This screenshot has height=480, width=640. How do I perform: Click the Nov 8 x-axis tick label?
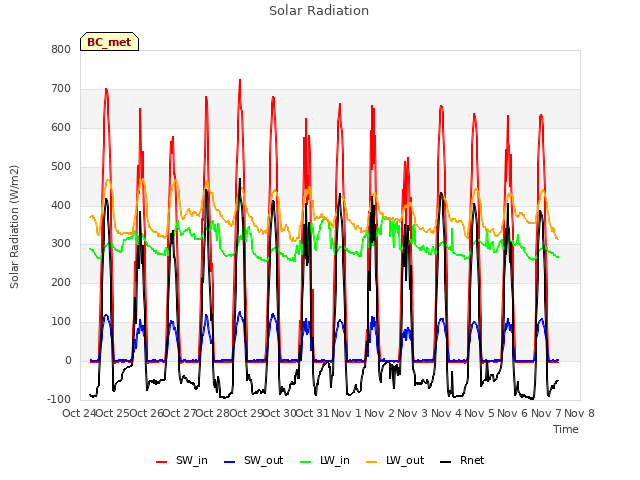pos(580,413)
